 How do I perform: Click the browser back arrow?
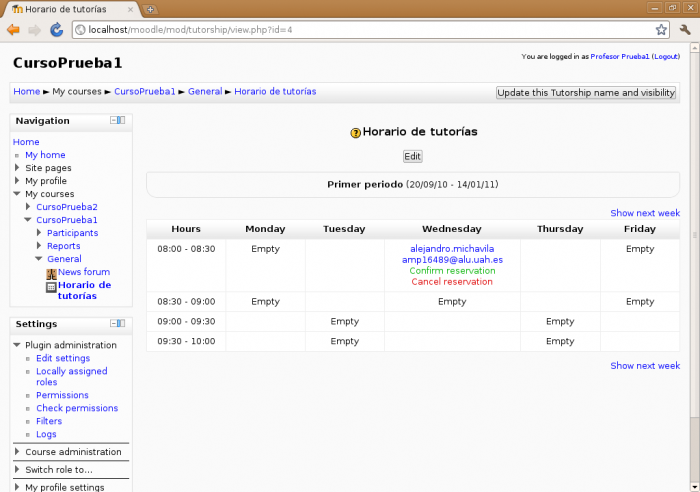tap(13, 30)
